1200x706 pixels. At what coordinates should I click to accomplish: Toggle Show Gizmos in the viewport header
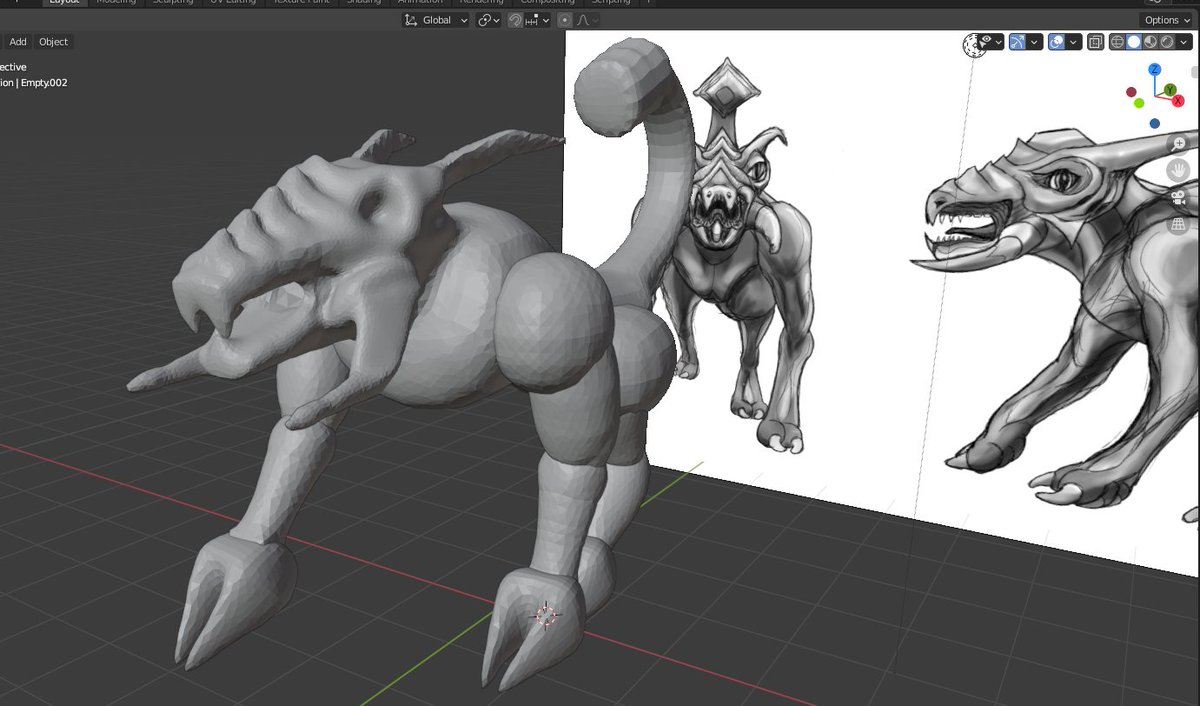[1017, 42]
